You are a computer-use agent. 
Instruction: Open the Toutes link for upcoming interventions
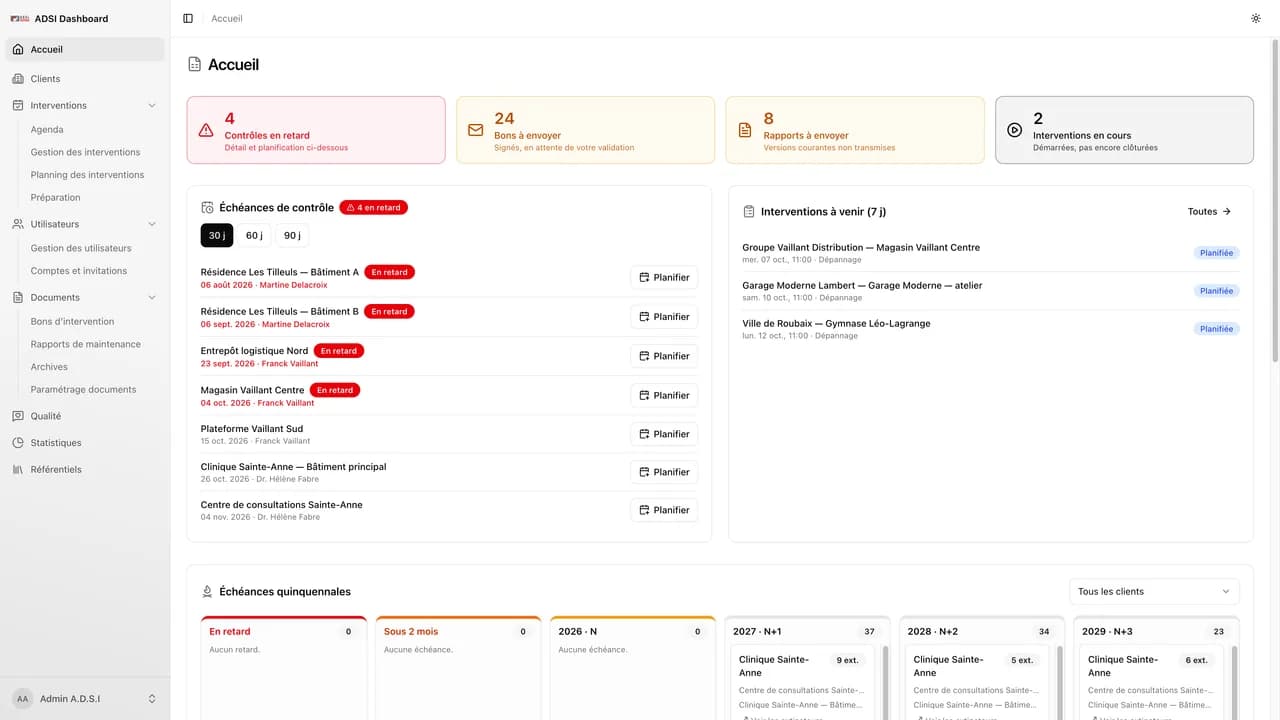point(1209,211)
